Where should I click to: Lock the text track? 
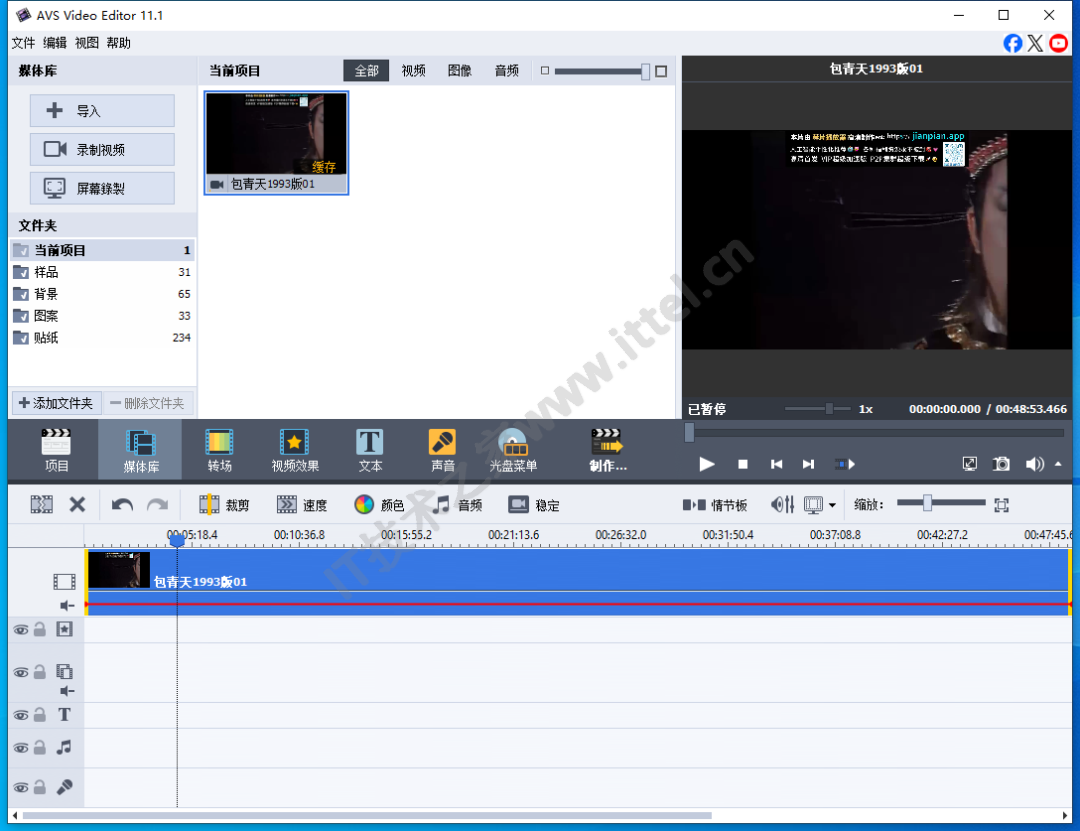pyautogui.click(x=40, y=715)
